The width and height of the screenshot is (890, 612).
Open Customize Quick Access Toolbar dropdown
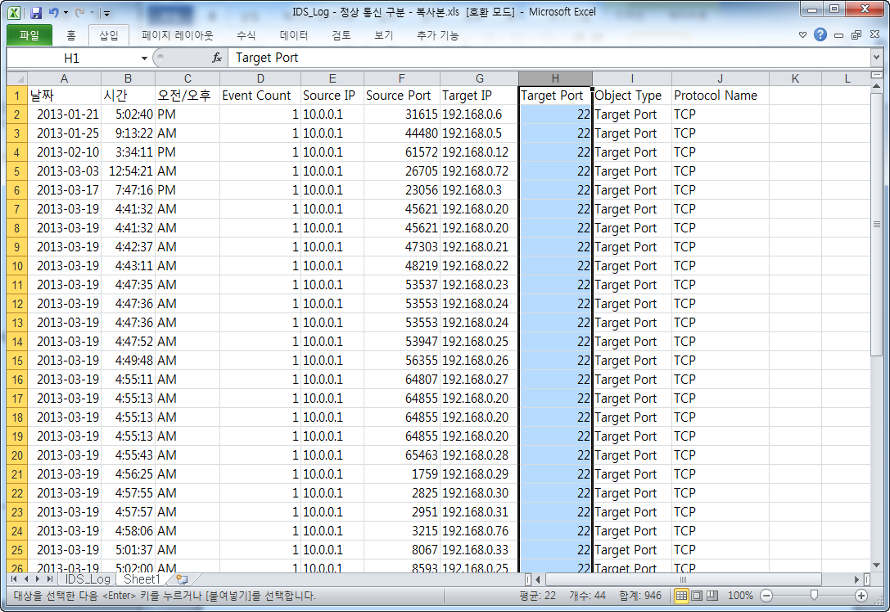click(106, 13)
